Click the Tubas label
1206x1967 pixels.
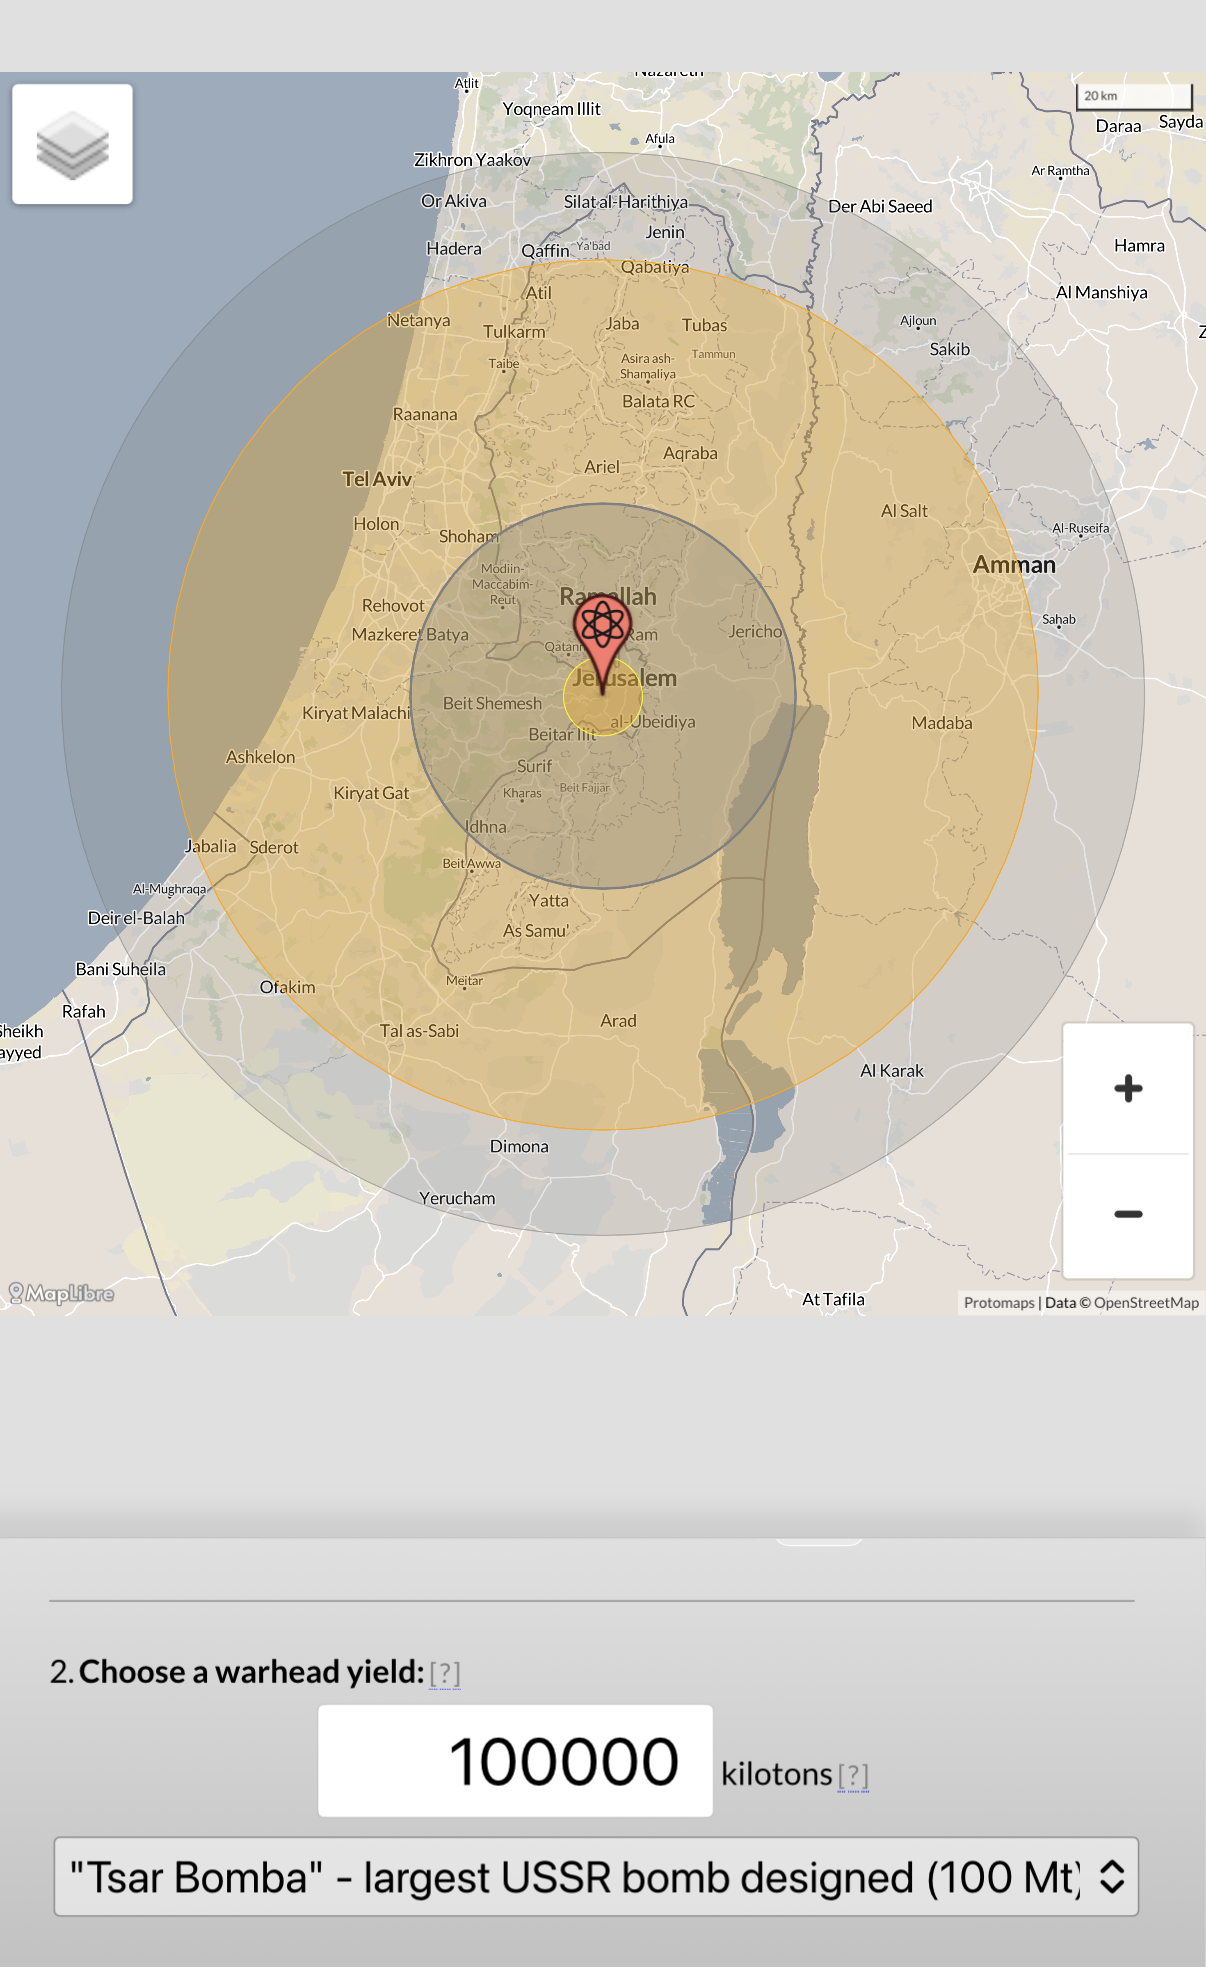coord(704,325)
